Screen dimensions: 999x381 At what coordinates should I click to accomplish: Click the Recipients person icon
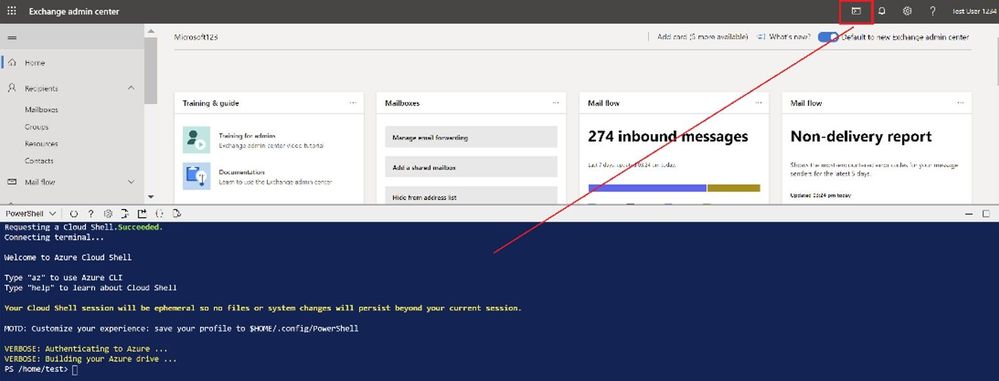tap(12, 88)
